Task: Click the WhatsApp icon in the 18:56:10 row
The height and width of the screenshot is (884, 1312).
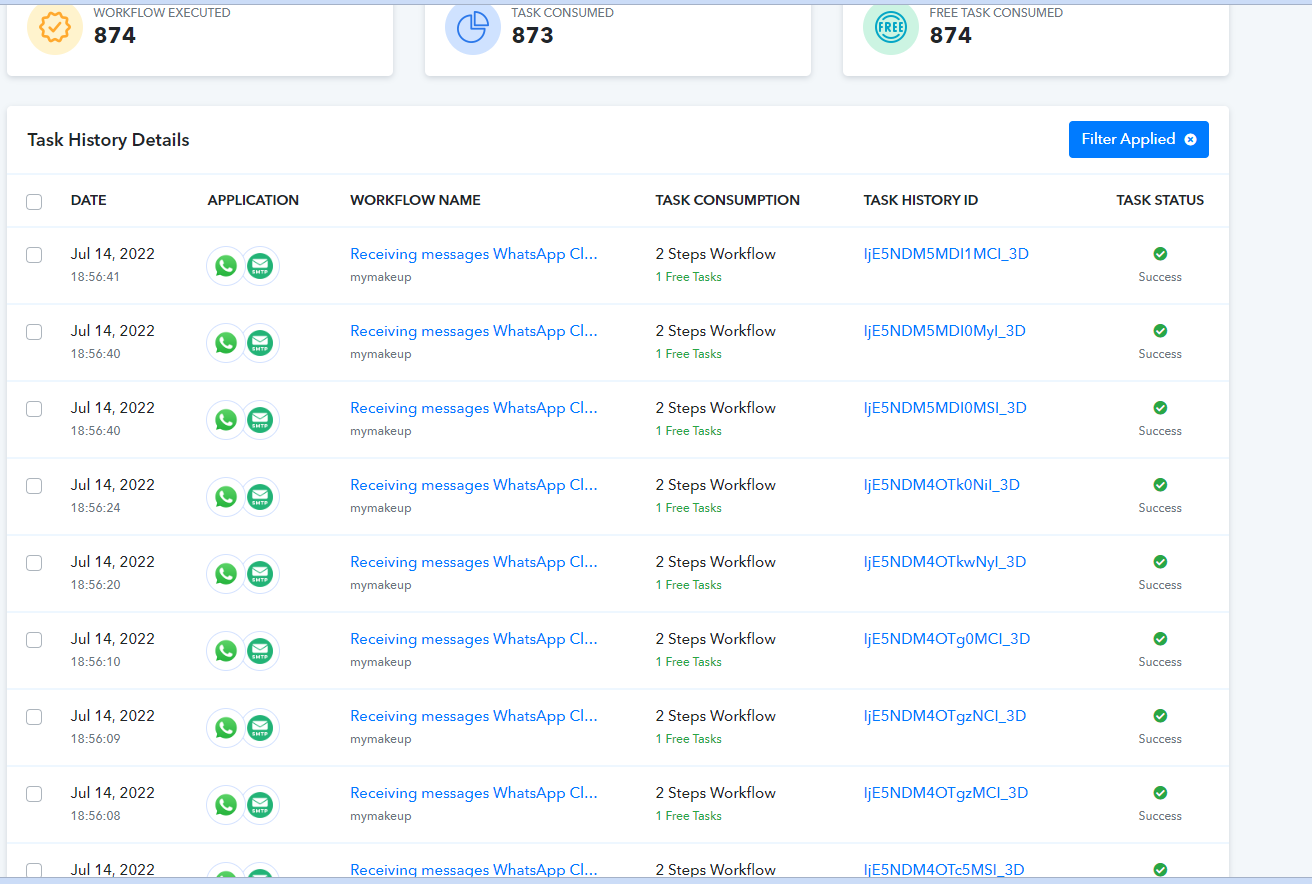Action: 226,651
